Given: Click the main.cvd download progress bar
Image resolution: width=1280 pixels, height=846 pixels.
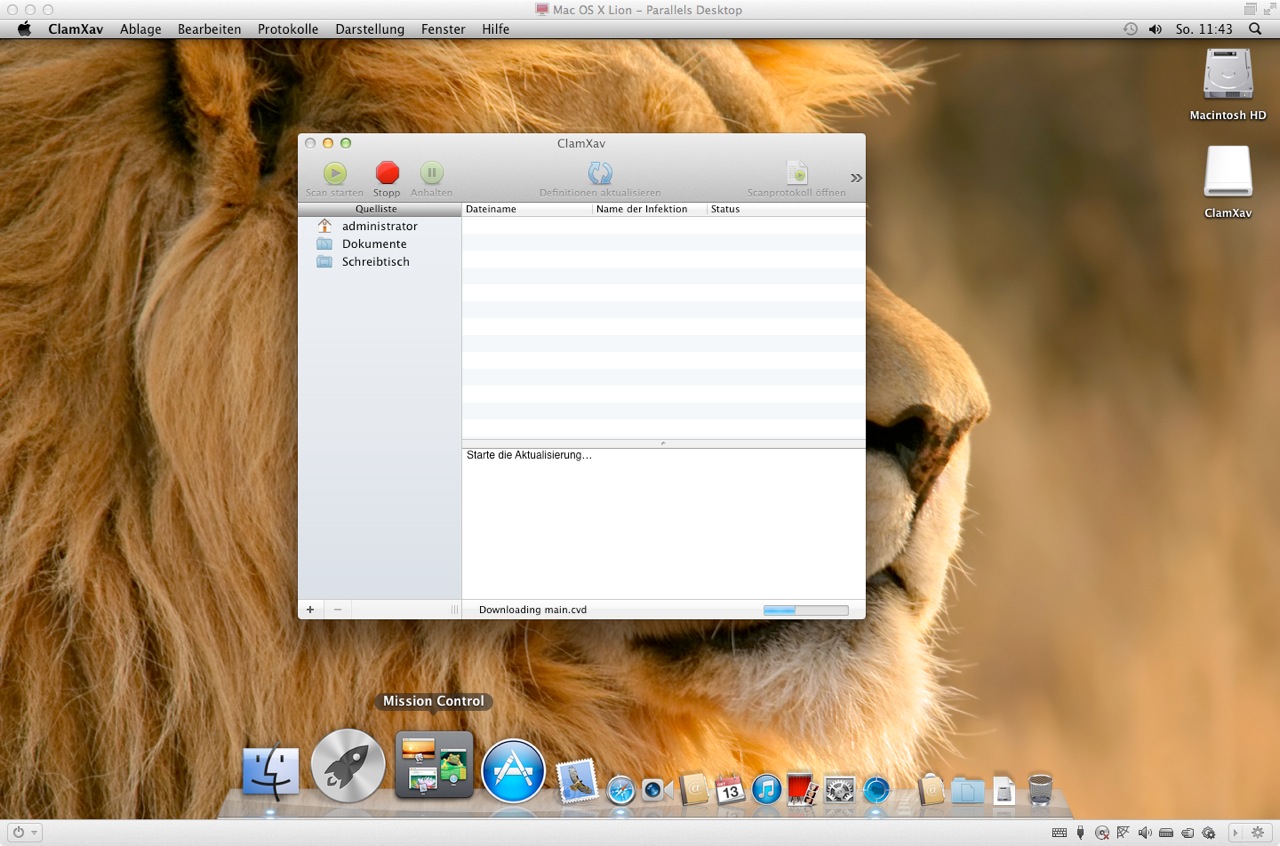Looking at the screenshot, I should pos(806,610).
